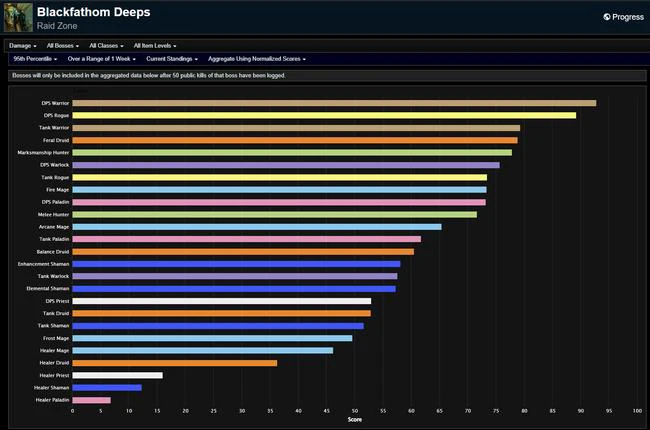
Task: Open the Damage metric dropdown
Action: 22,46
